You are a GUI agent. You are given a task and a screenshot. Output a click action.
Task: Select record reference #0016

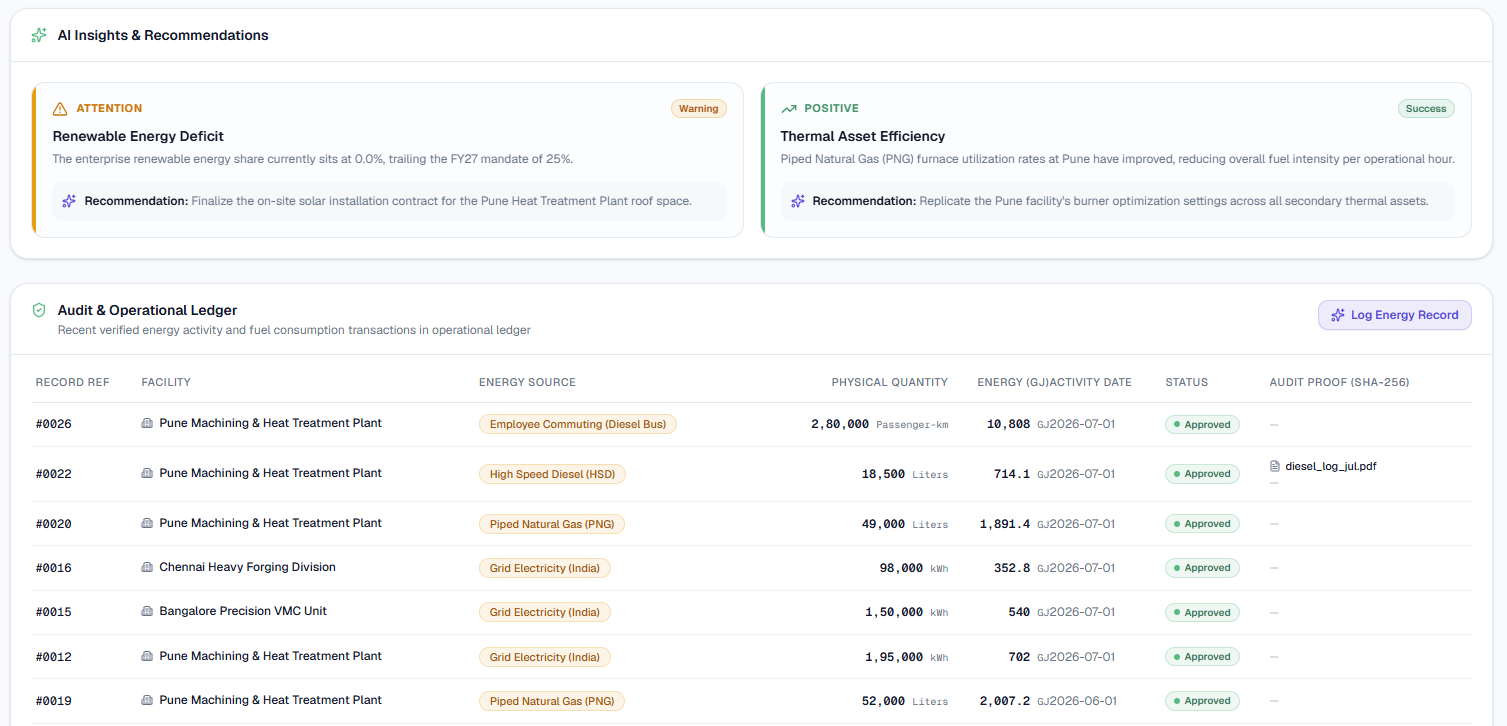[x=54, y=568]
